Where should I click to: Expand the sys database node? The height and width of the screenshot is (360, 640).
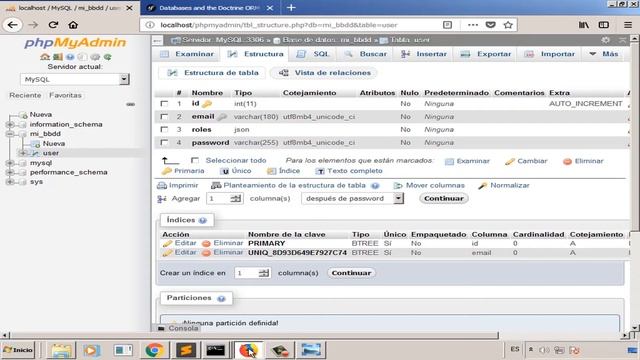click(11, 182)
